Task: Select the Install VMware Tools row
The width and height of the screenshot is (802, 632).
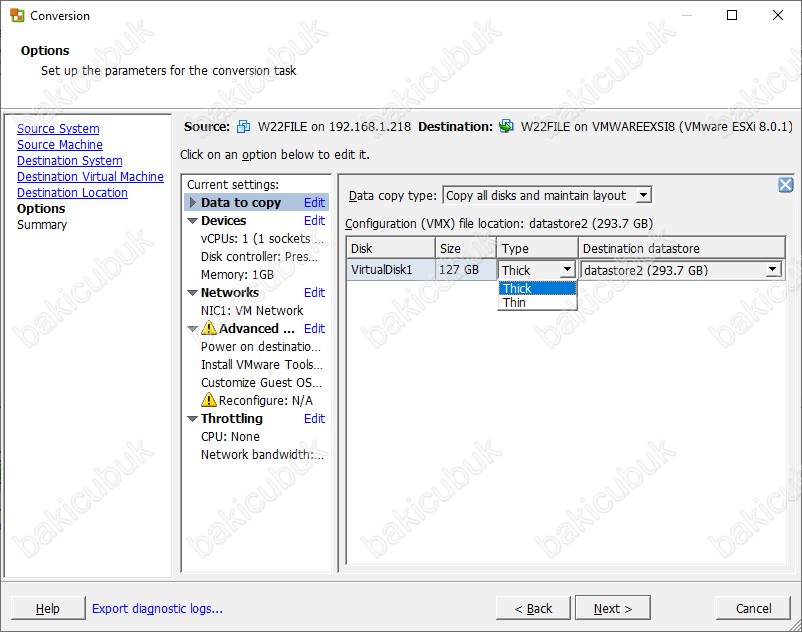Action: pos(261,365)
